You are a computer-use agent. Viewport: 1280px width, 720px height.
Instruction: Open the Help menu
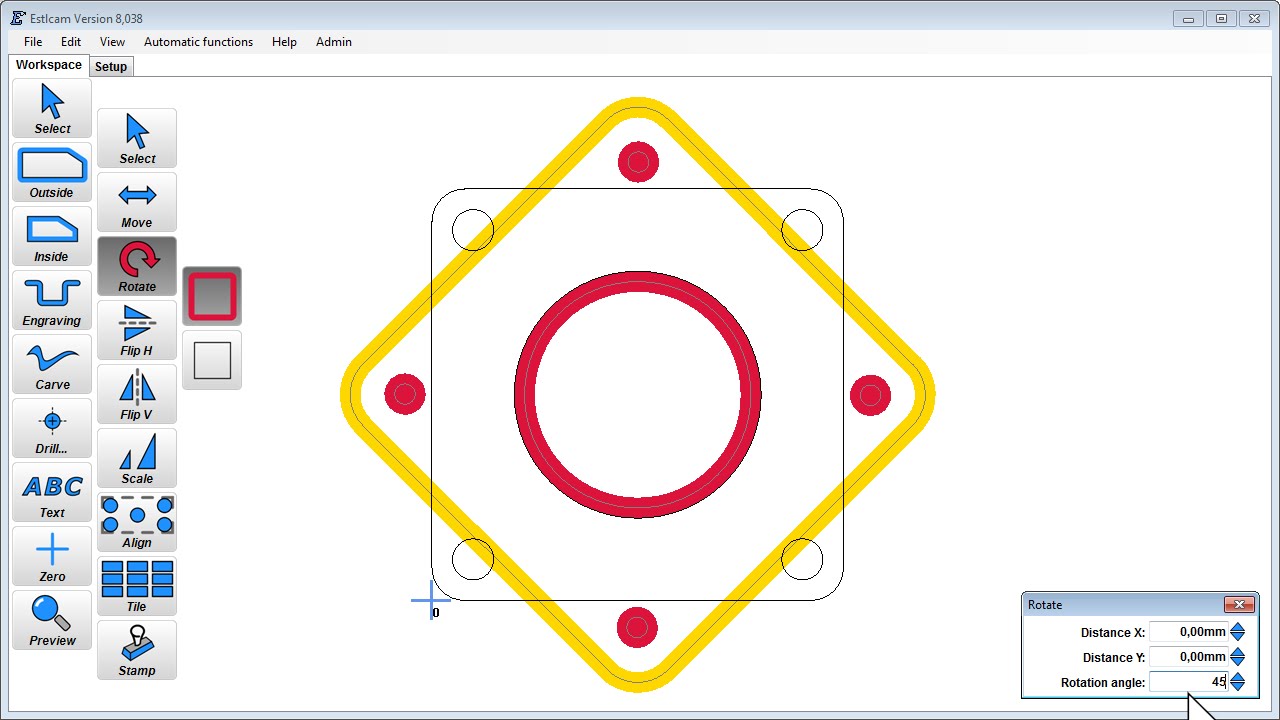coord(284,42)
